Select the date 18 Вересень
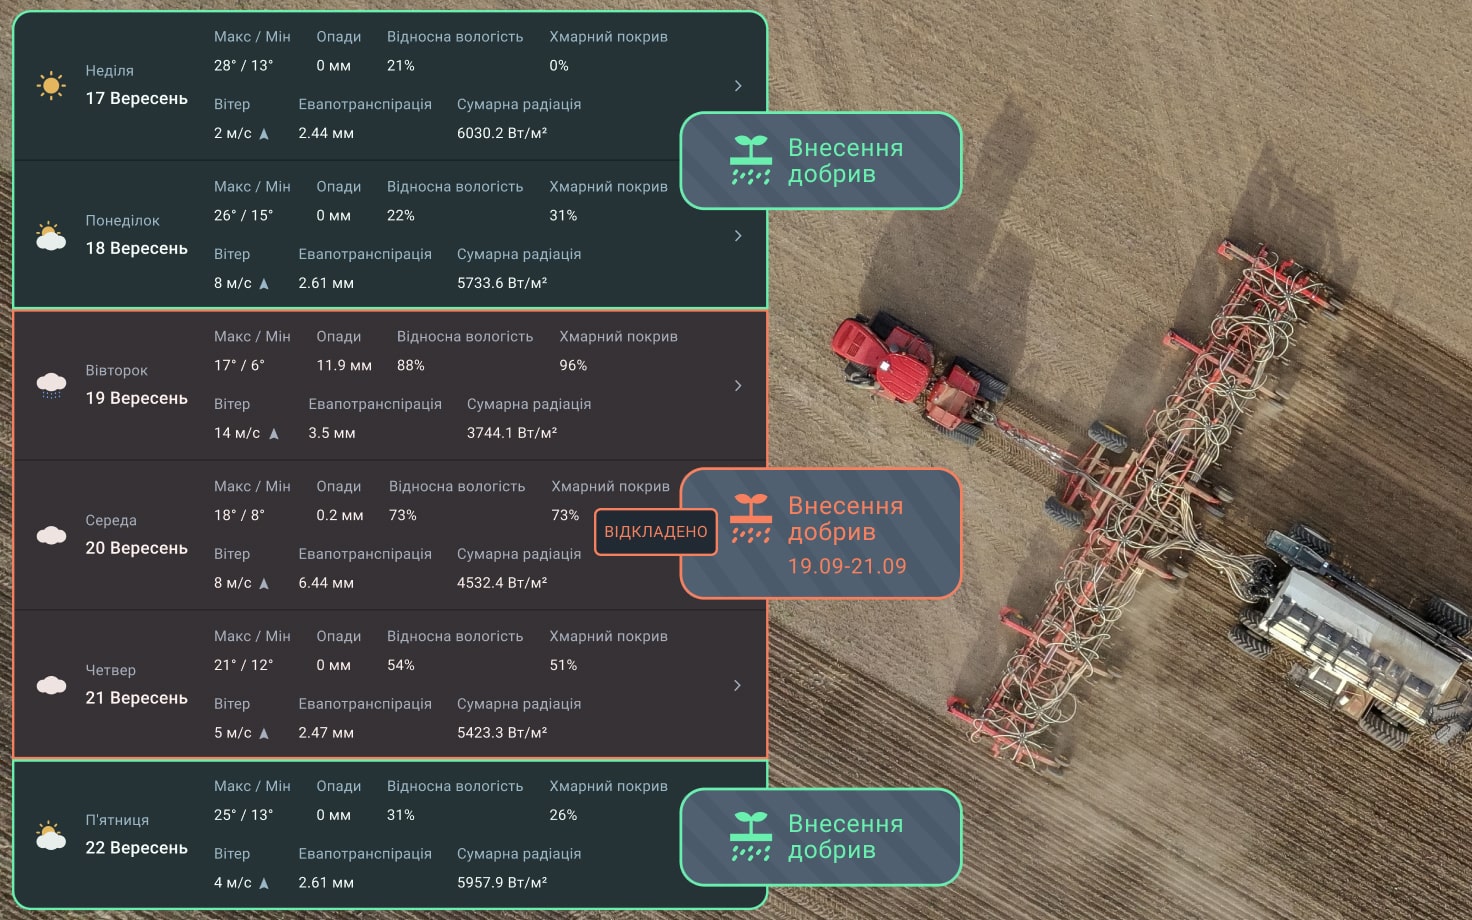 [x=136, y=248]
